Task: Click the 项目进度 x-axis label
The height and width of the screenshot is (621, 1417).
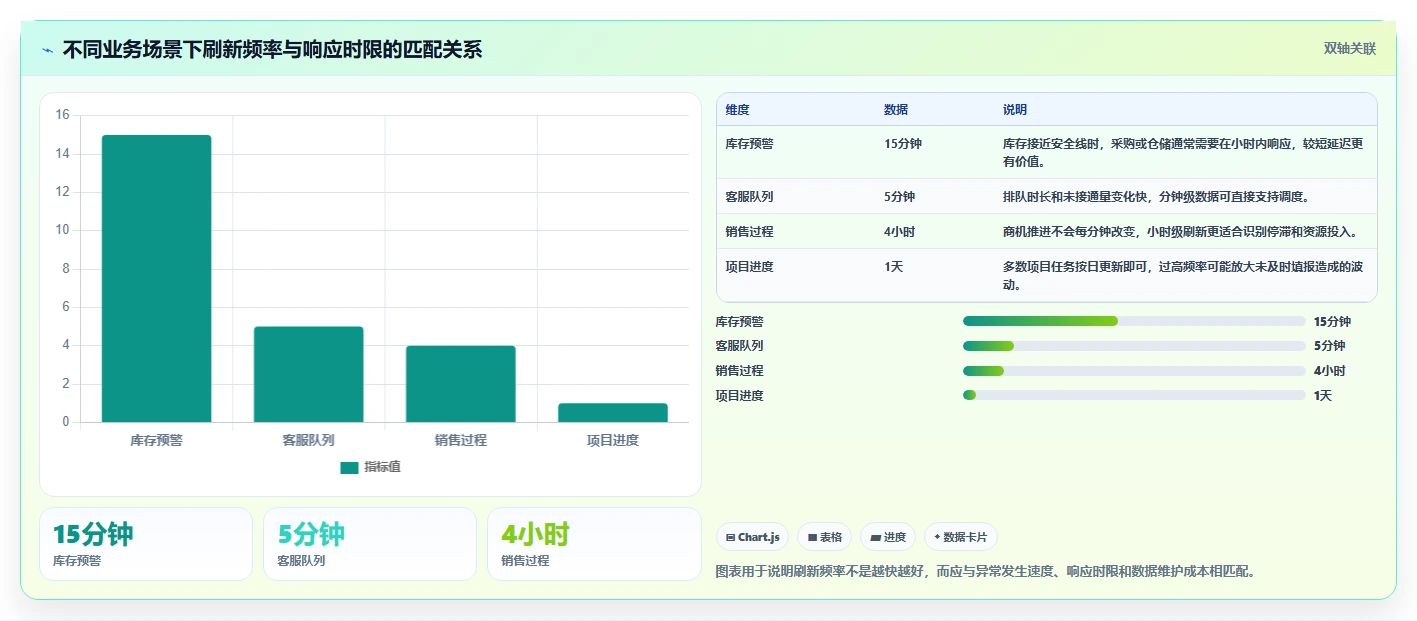Action: click(612, 440)
